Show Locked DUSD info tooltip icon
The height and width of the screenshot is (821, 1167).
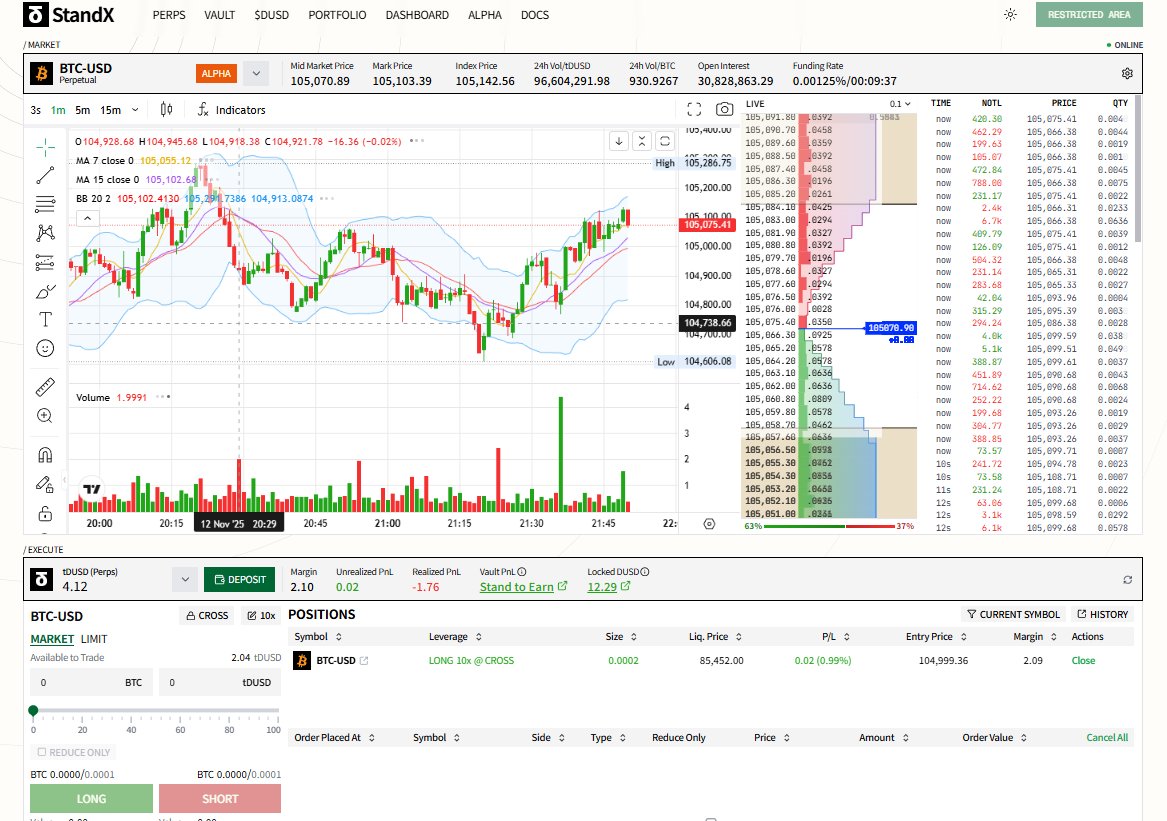(x=645, y=572)
